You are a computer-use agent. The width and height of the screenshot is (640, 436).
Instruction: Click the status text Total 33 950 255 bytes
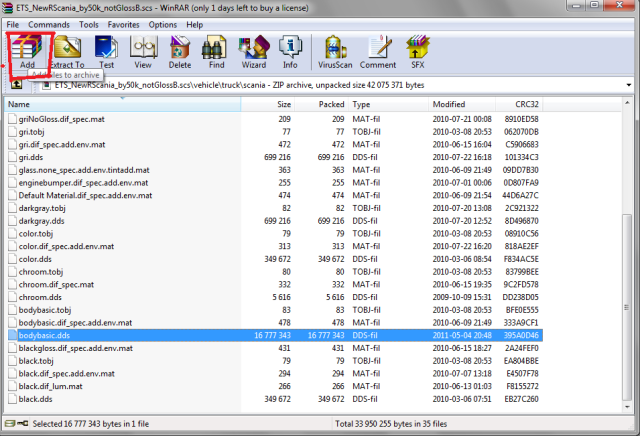pyautogui.click(x=391, y=424)
